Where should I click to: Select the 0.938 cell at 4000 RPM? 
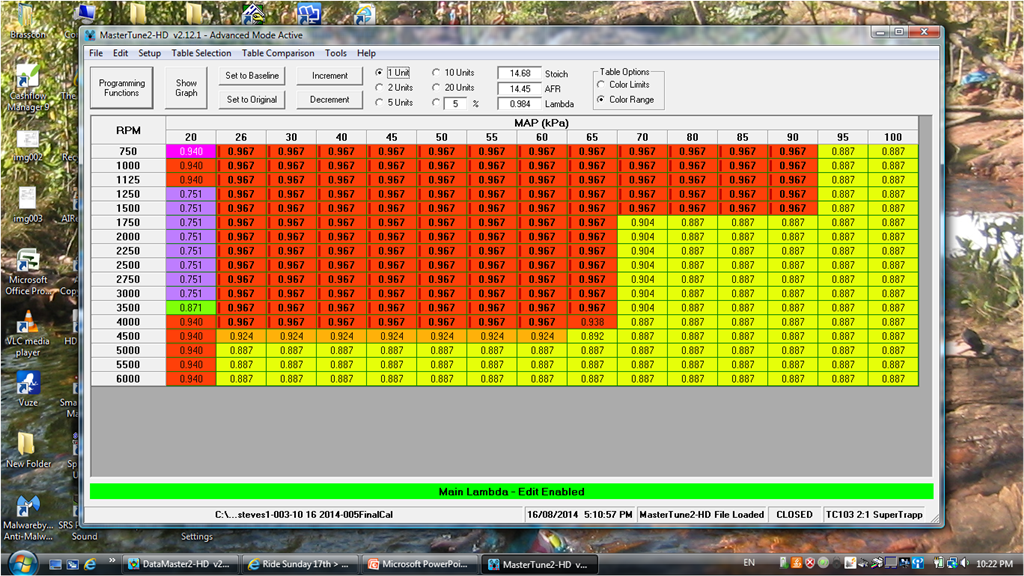coord(592,322)
